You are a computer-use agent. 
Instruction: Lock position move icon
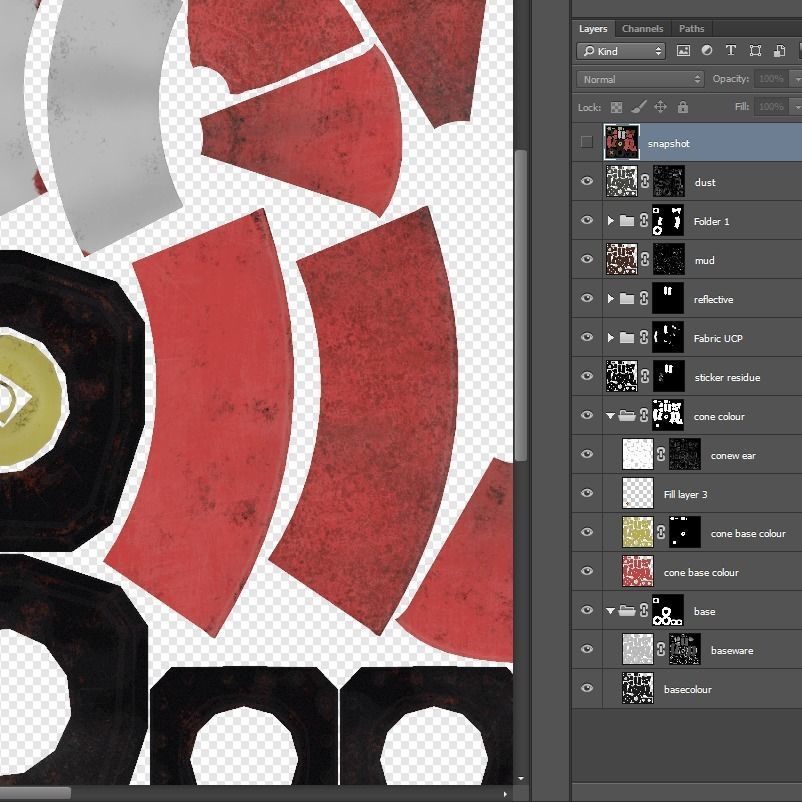[660, 107]
